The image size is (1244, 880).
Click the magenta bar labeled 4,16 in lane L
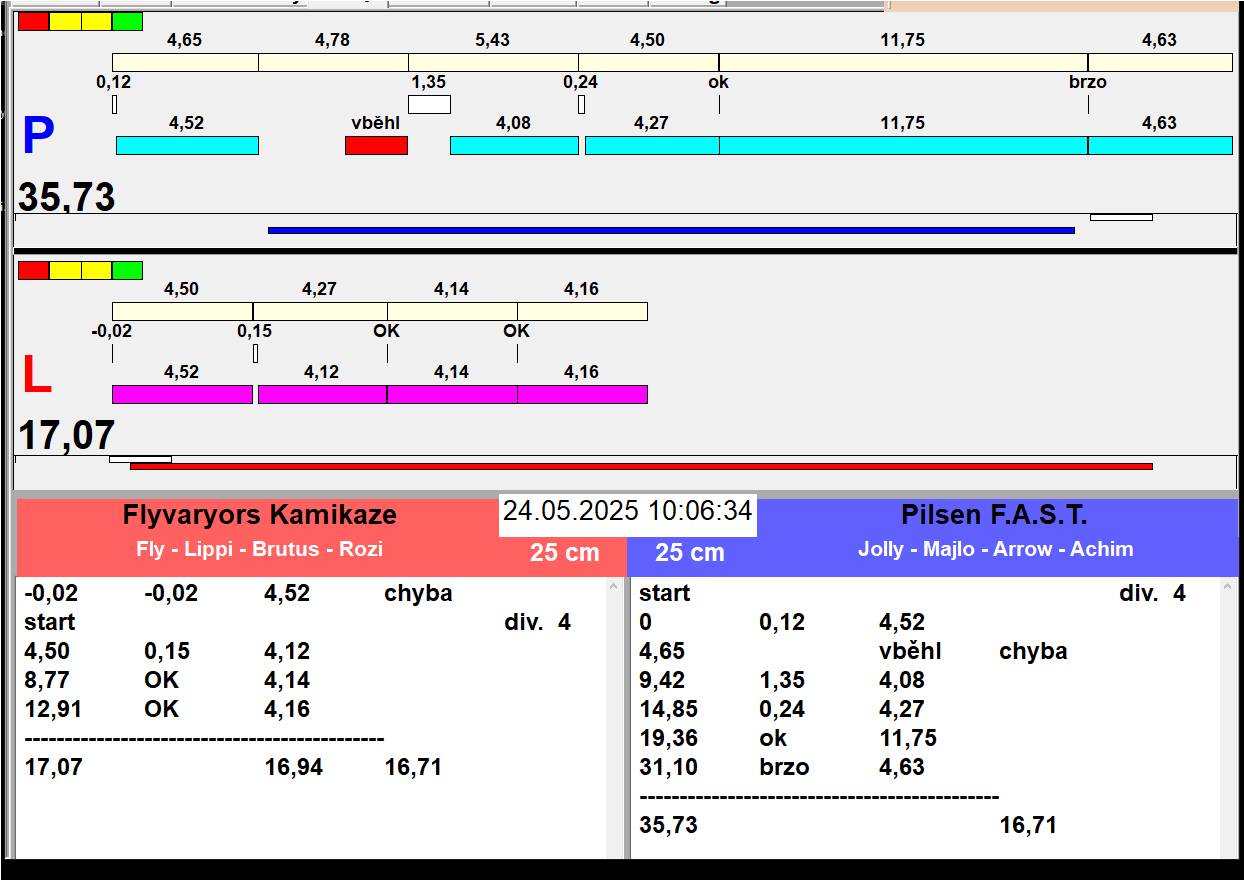click(x=582, y=394)
